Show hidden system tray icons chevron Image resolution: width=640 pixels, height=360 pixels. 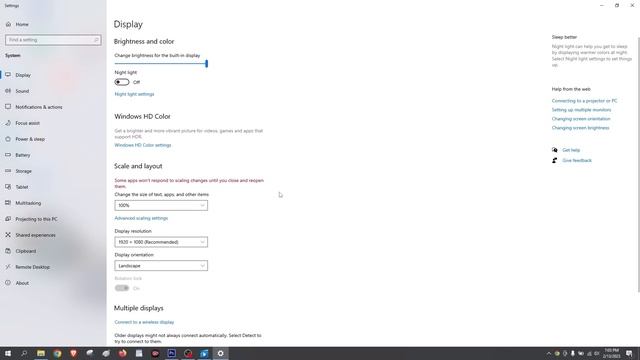click(549, 353)
